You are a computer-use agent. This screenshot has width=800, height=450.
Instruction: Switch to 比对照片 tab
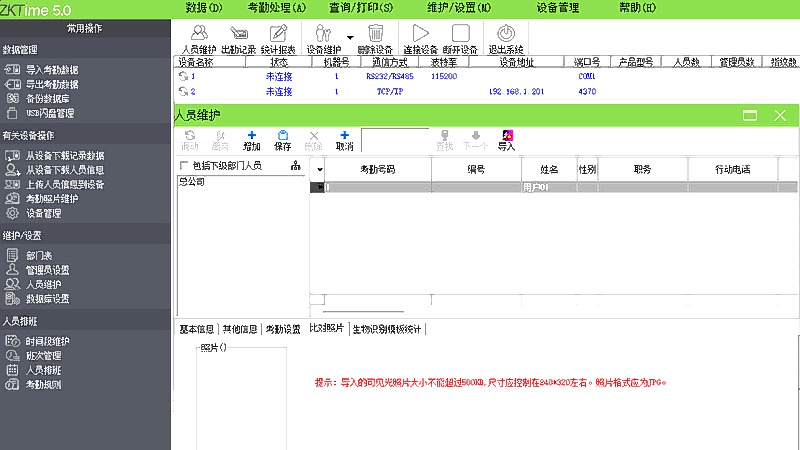click(x=327, y=328)
